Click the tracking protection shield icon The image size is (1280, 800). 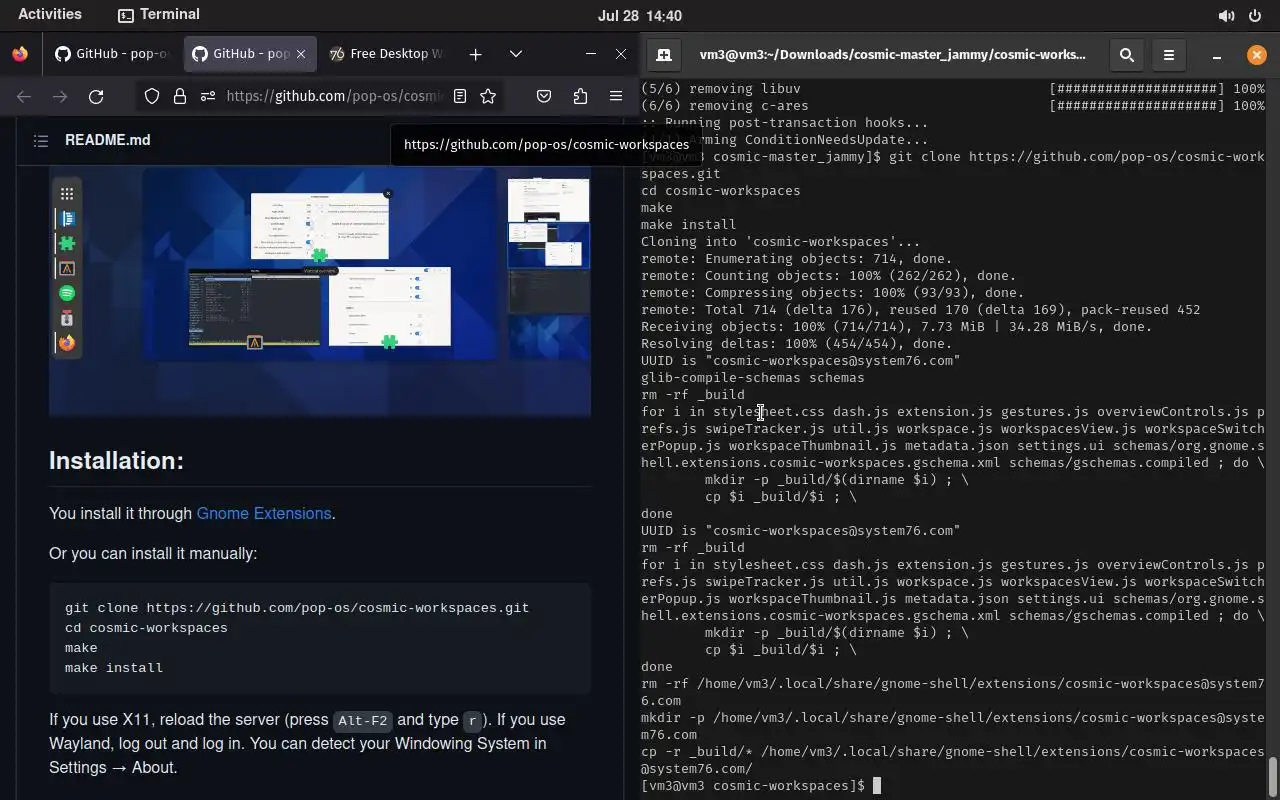click(x=152, y=96)
